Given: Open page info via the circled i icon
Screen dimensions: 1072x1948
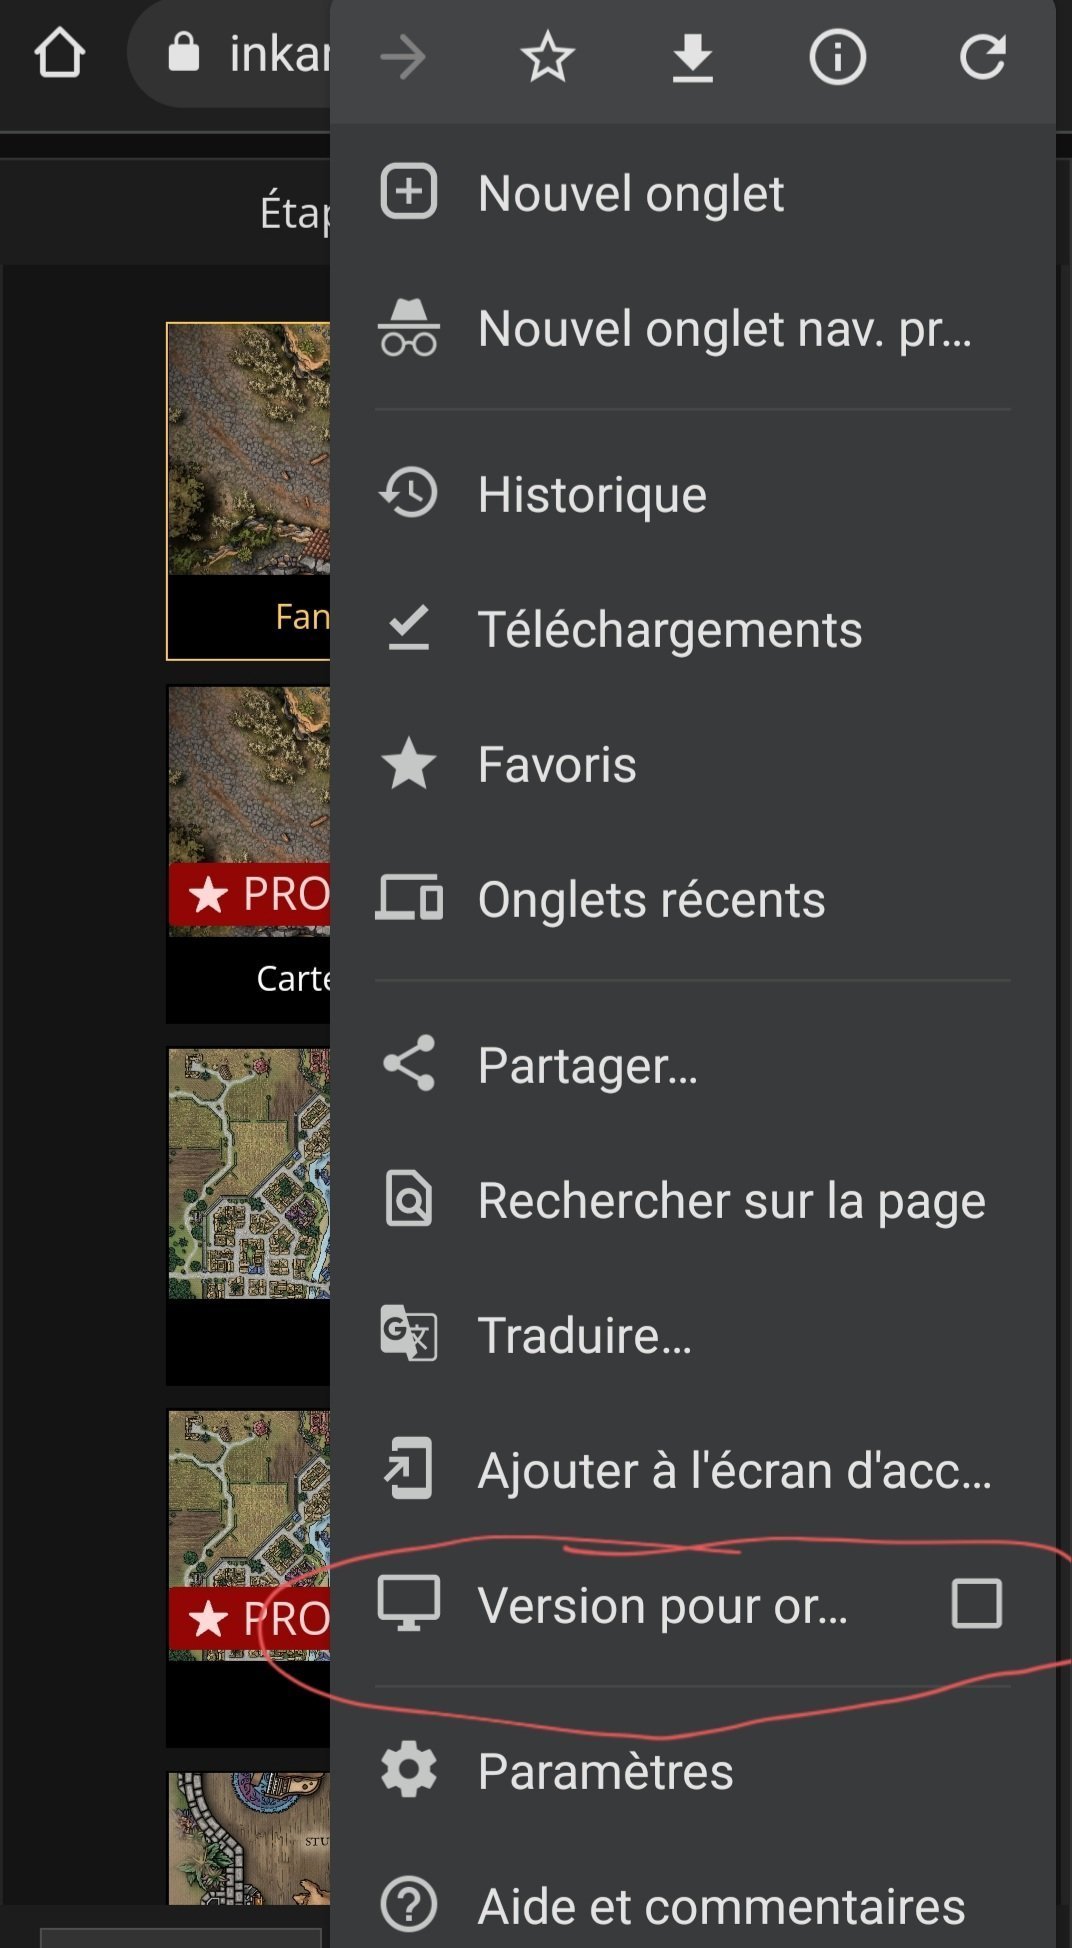Looking at the screenshot, I should pyautogui.click(x=837, y=57).
